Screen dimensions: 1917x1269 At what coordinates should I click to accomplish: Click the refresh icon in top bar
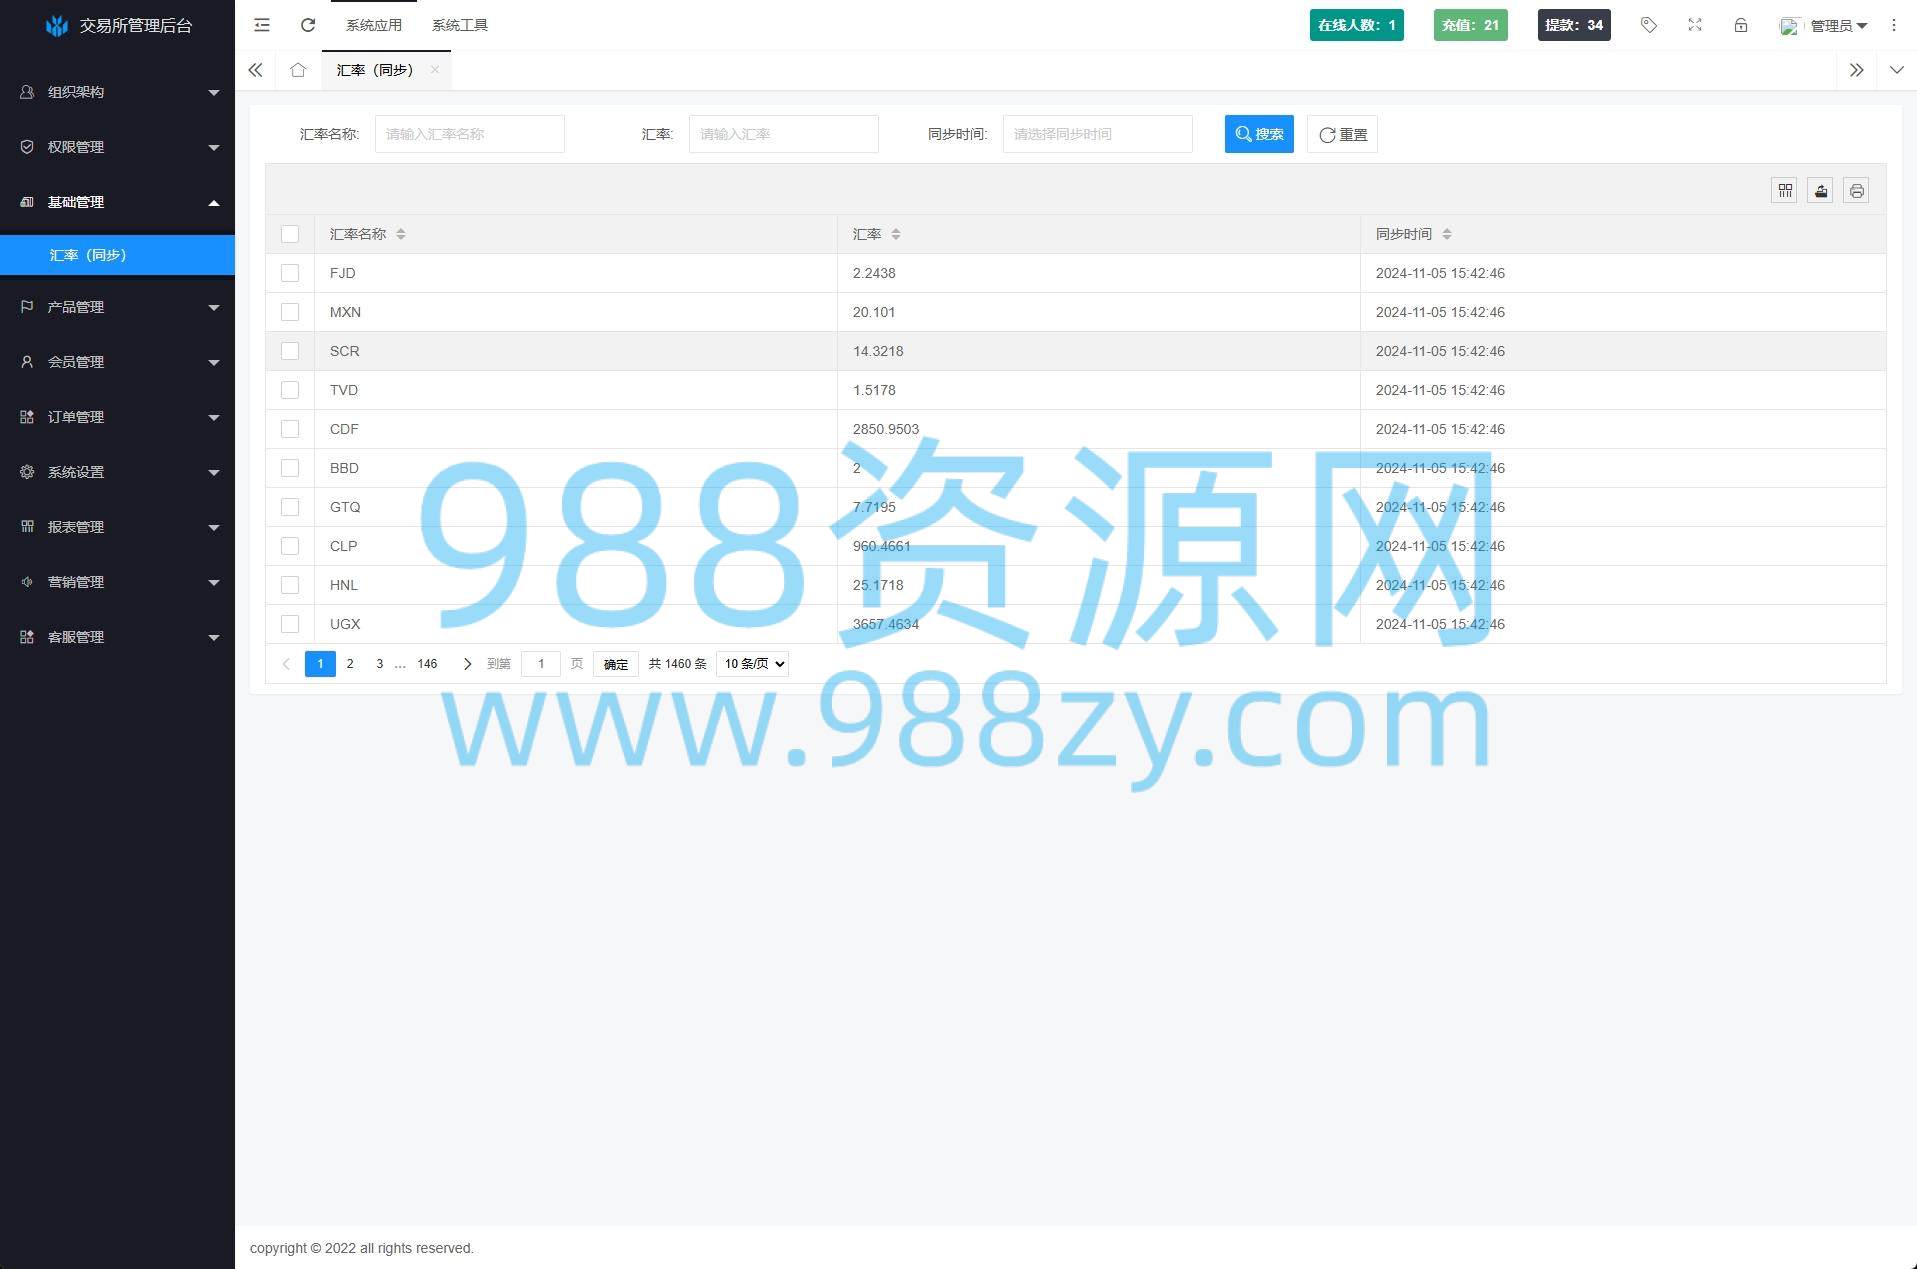point(308,25)
